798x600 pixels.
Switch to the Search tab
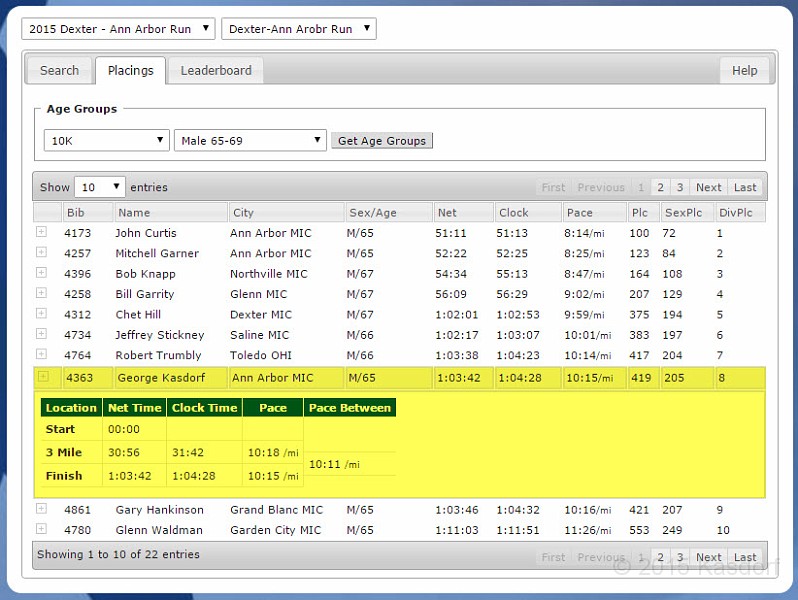[59, 70]
